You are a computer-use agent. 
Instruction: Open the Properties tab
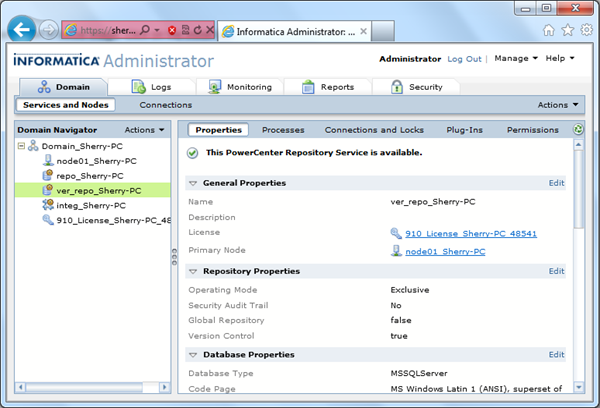218,130
